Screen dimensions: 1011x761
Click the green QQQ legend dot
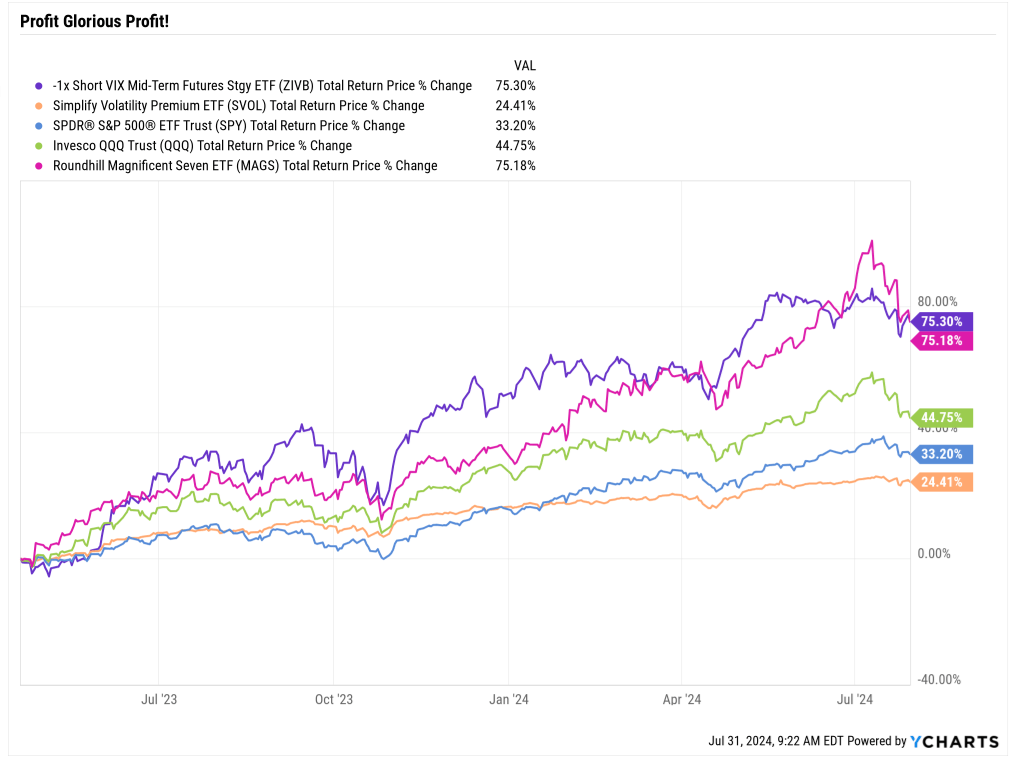click(38, 146)
